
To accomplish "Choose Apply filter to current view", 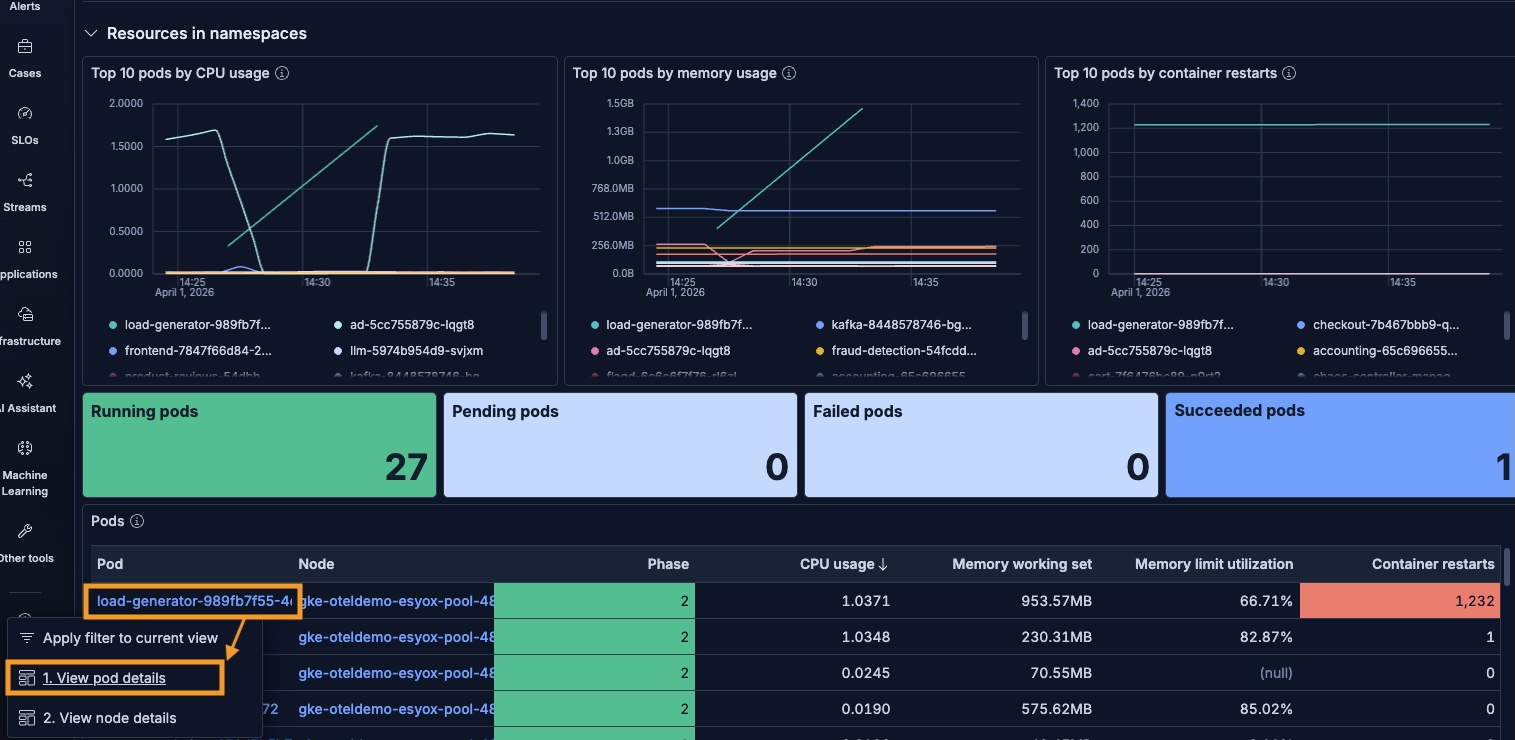I will [x=130, y=638].
